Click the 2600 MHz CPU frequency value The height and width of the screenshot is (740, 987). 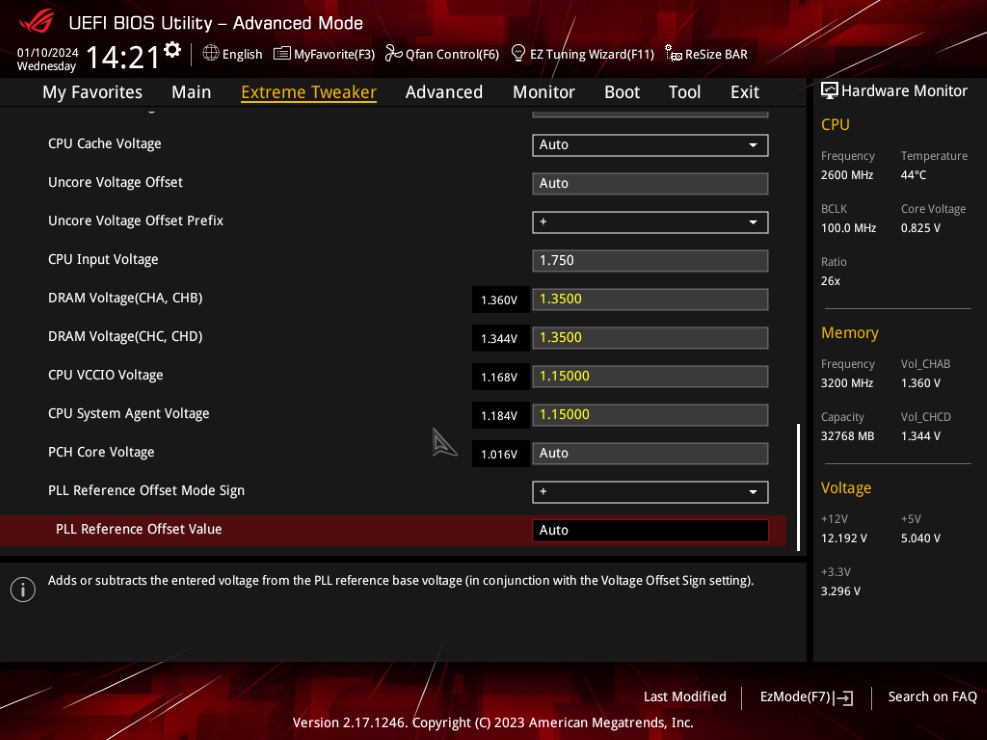click(x=847, y=175)
